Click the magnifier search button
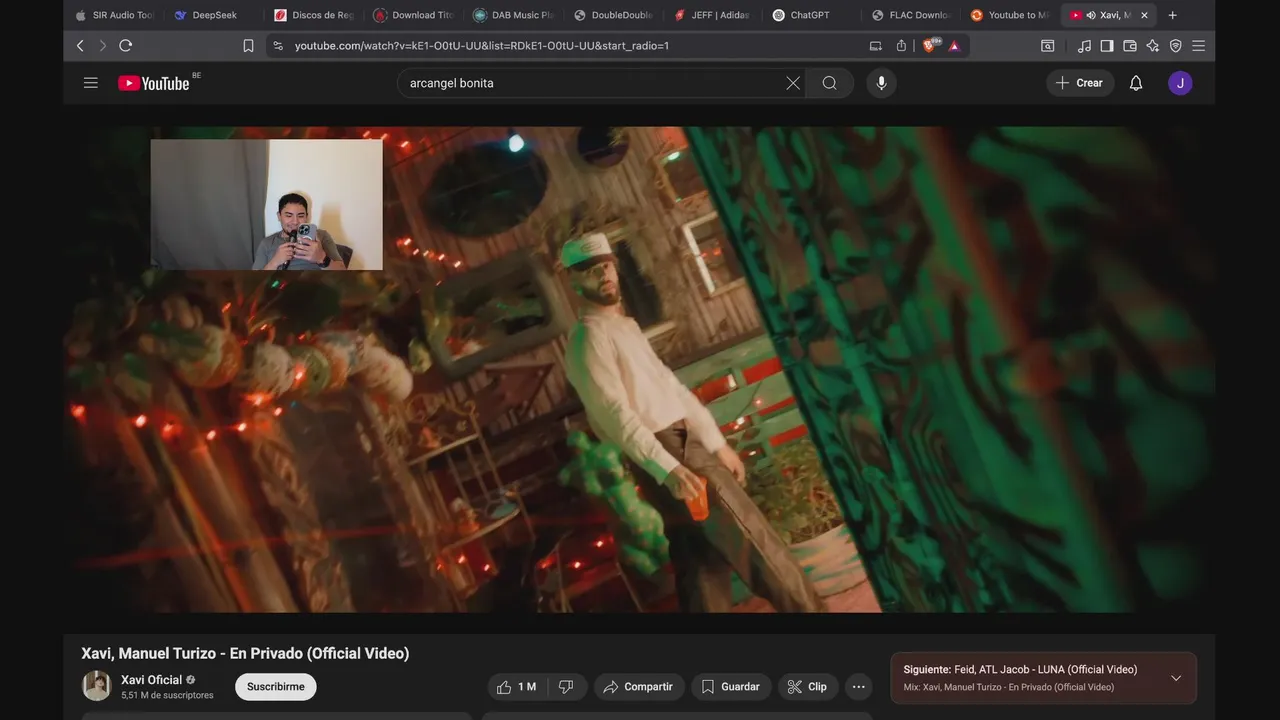 pos(829,83)
